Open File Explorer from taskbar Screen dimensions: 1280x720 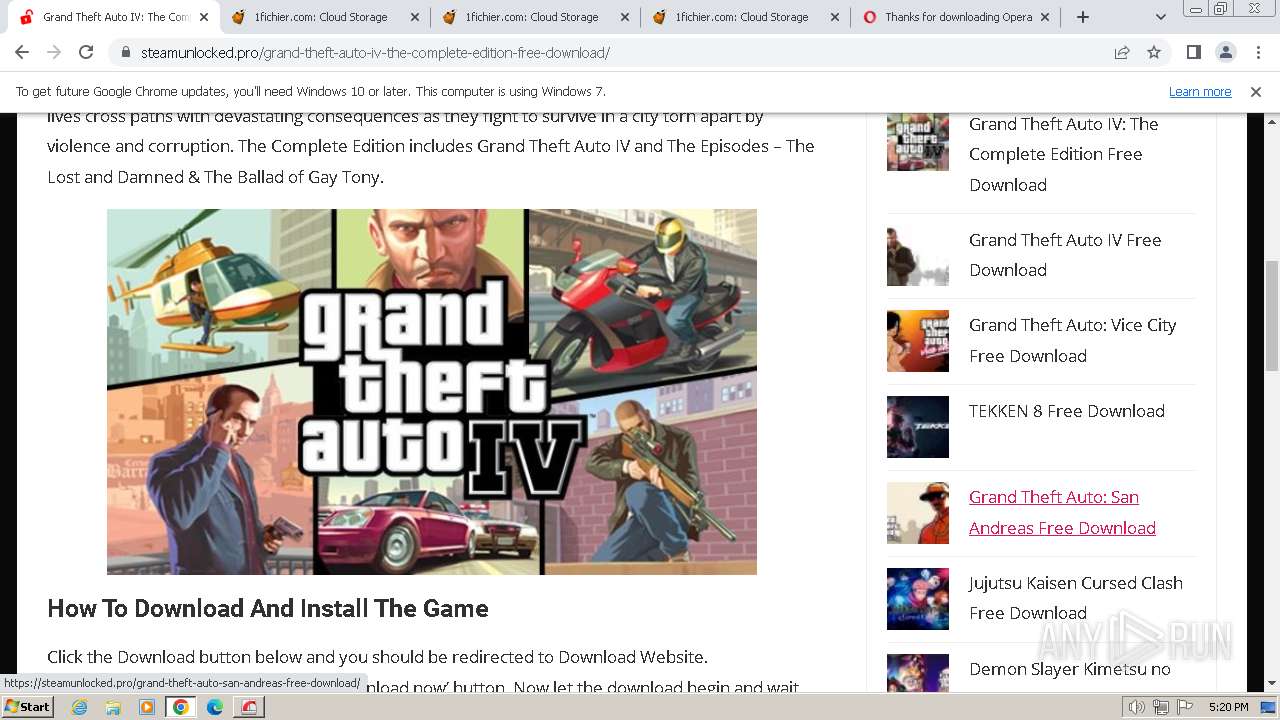point(113,707)
